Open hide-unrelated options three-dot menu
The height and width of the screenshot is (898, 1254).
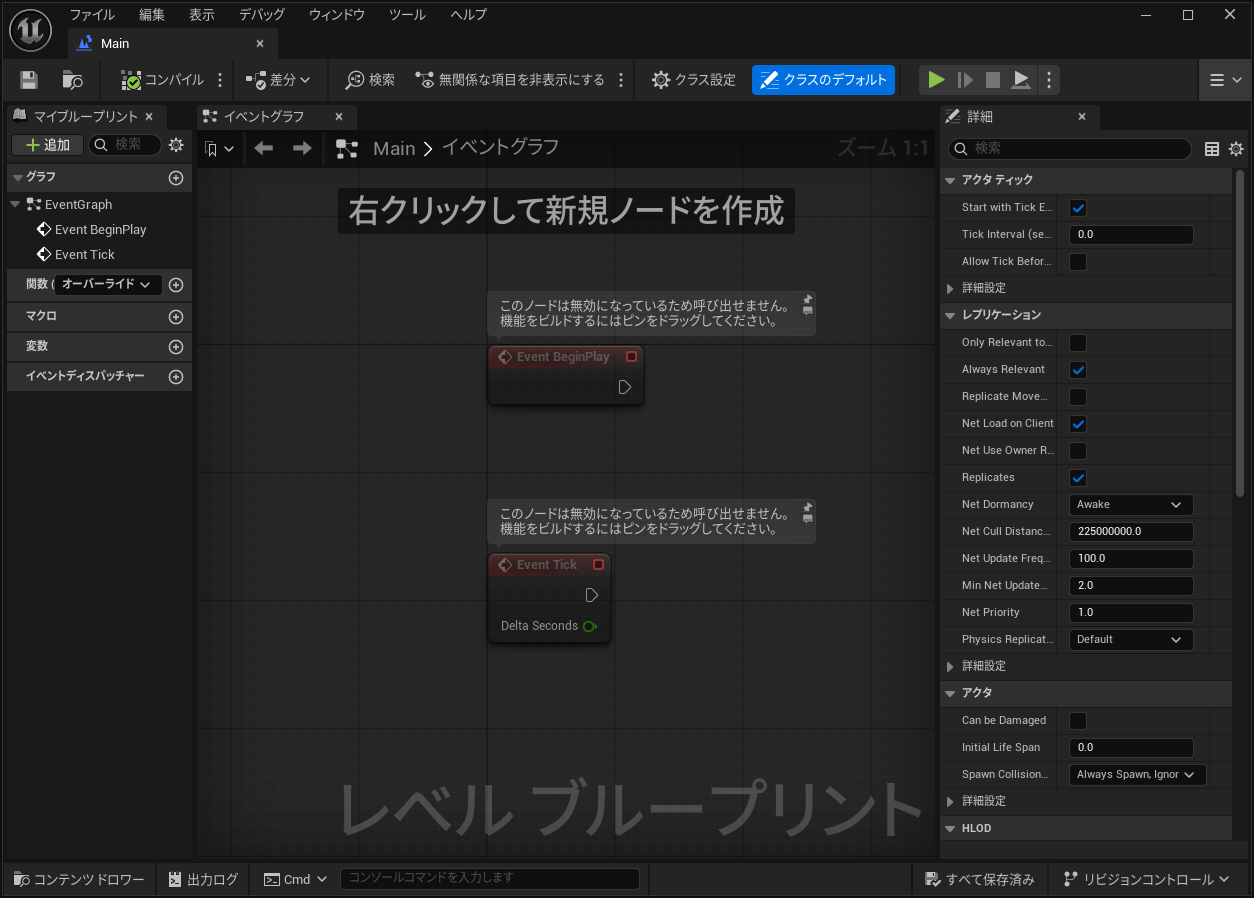click(621, 80)
